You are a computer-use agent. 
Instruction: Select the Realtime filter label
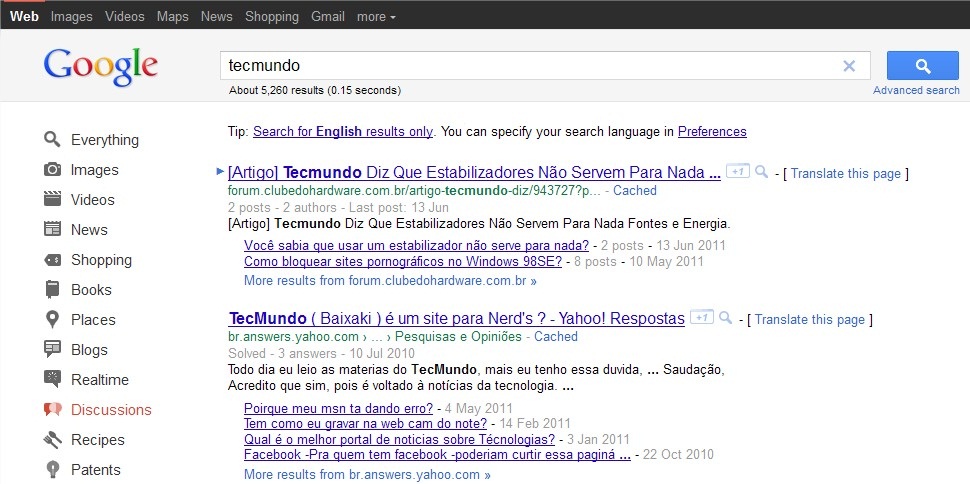pyautogui.click(x=100, y=379)
